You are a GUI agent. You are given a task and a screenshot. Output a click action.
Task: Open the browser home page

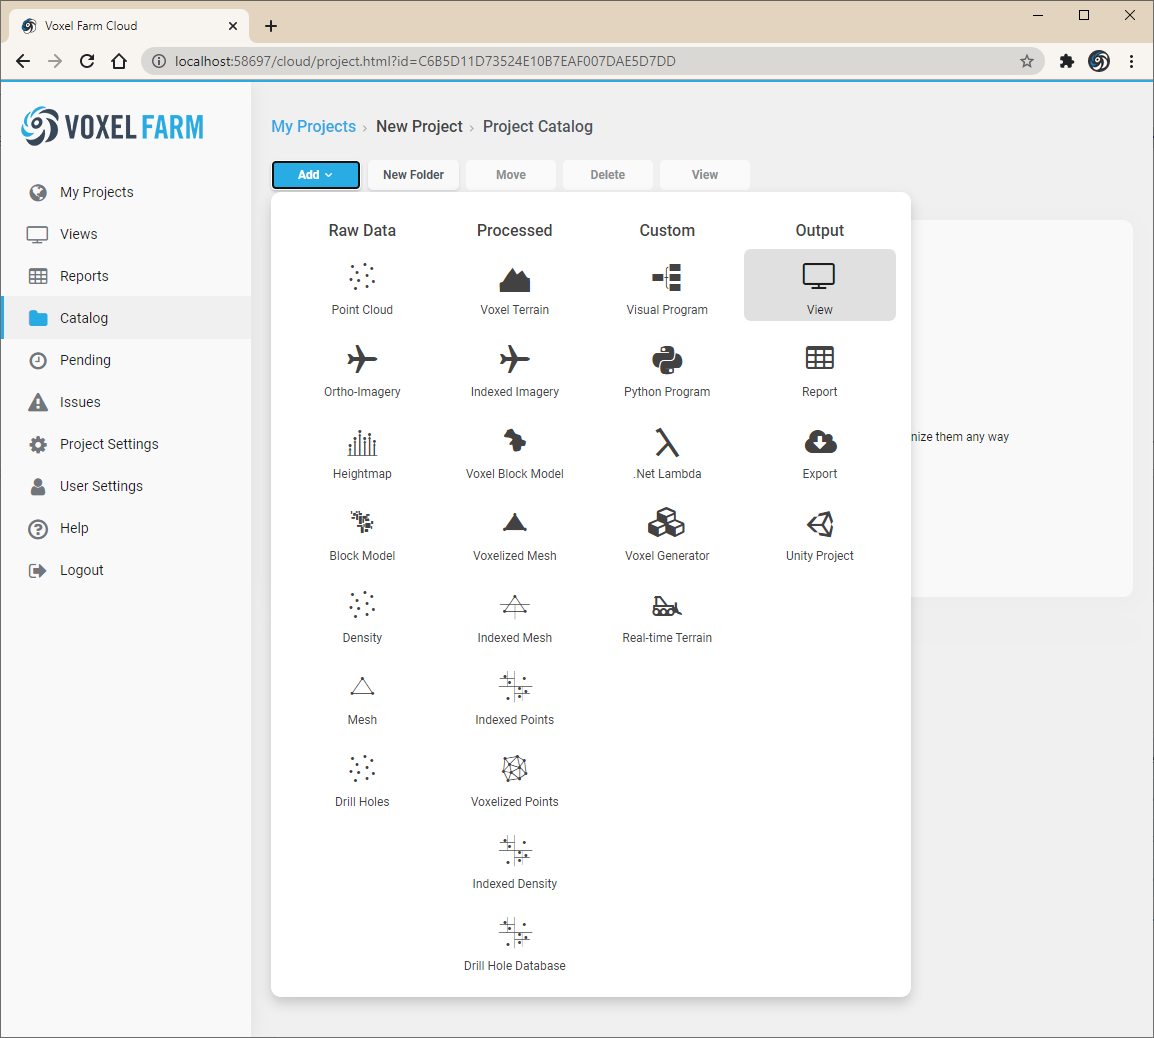pyautogui.click(x=118, y=61)
